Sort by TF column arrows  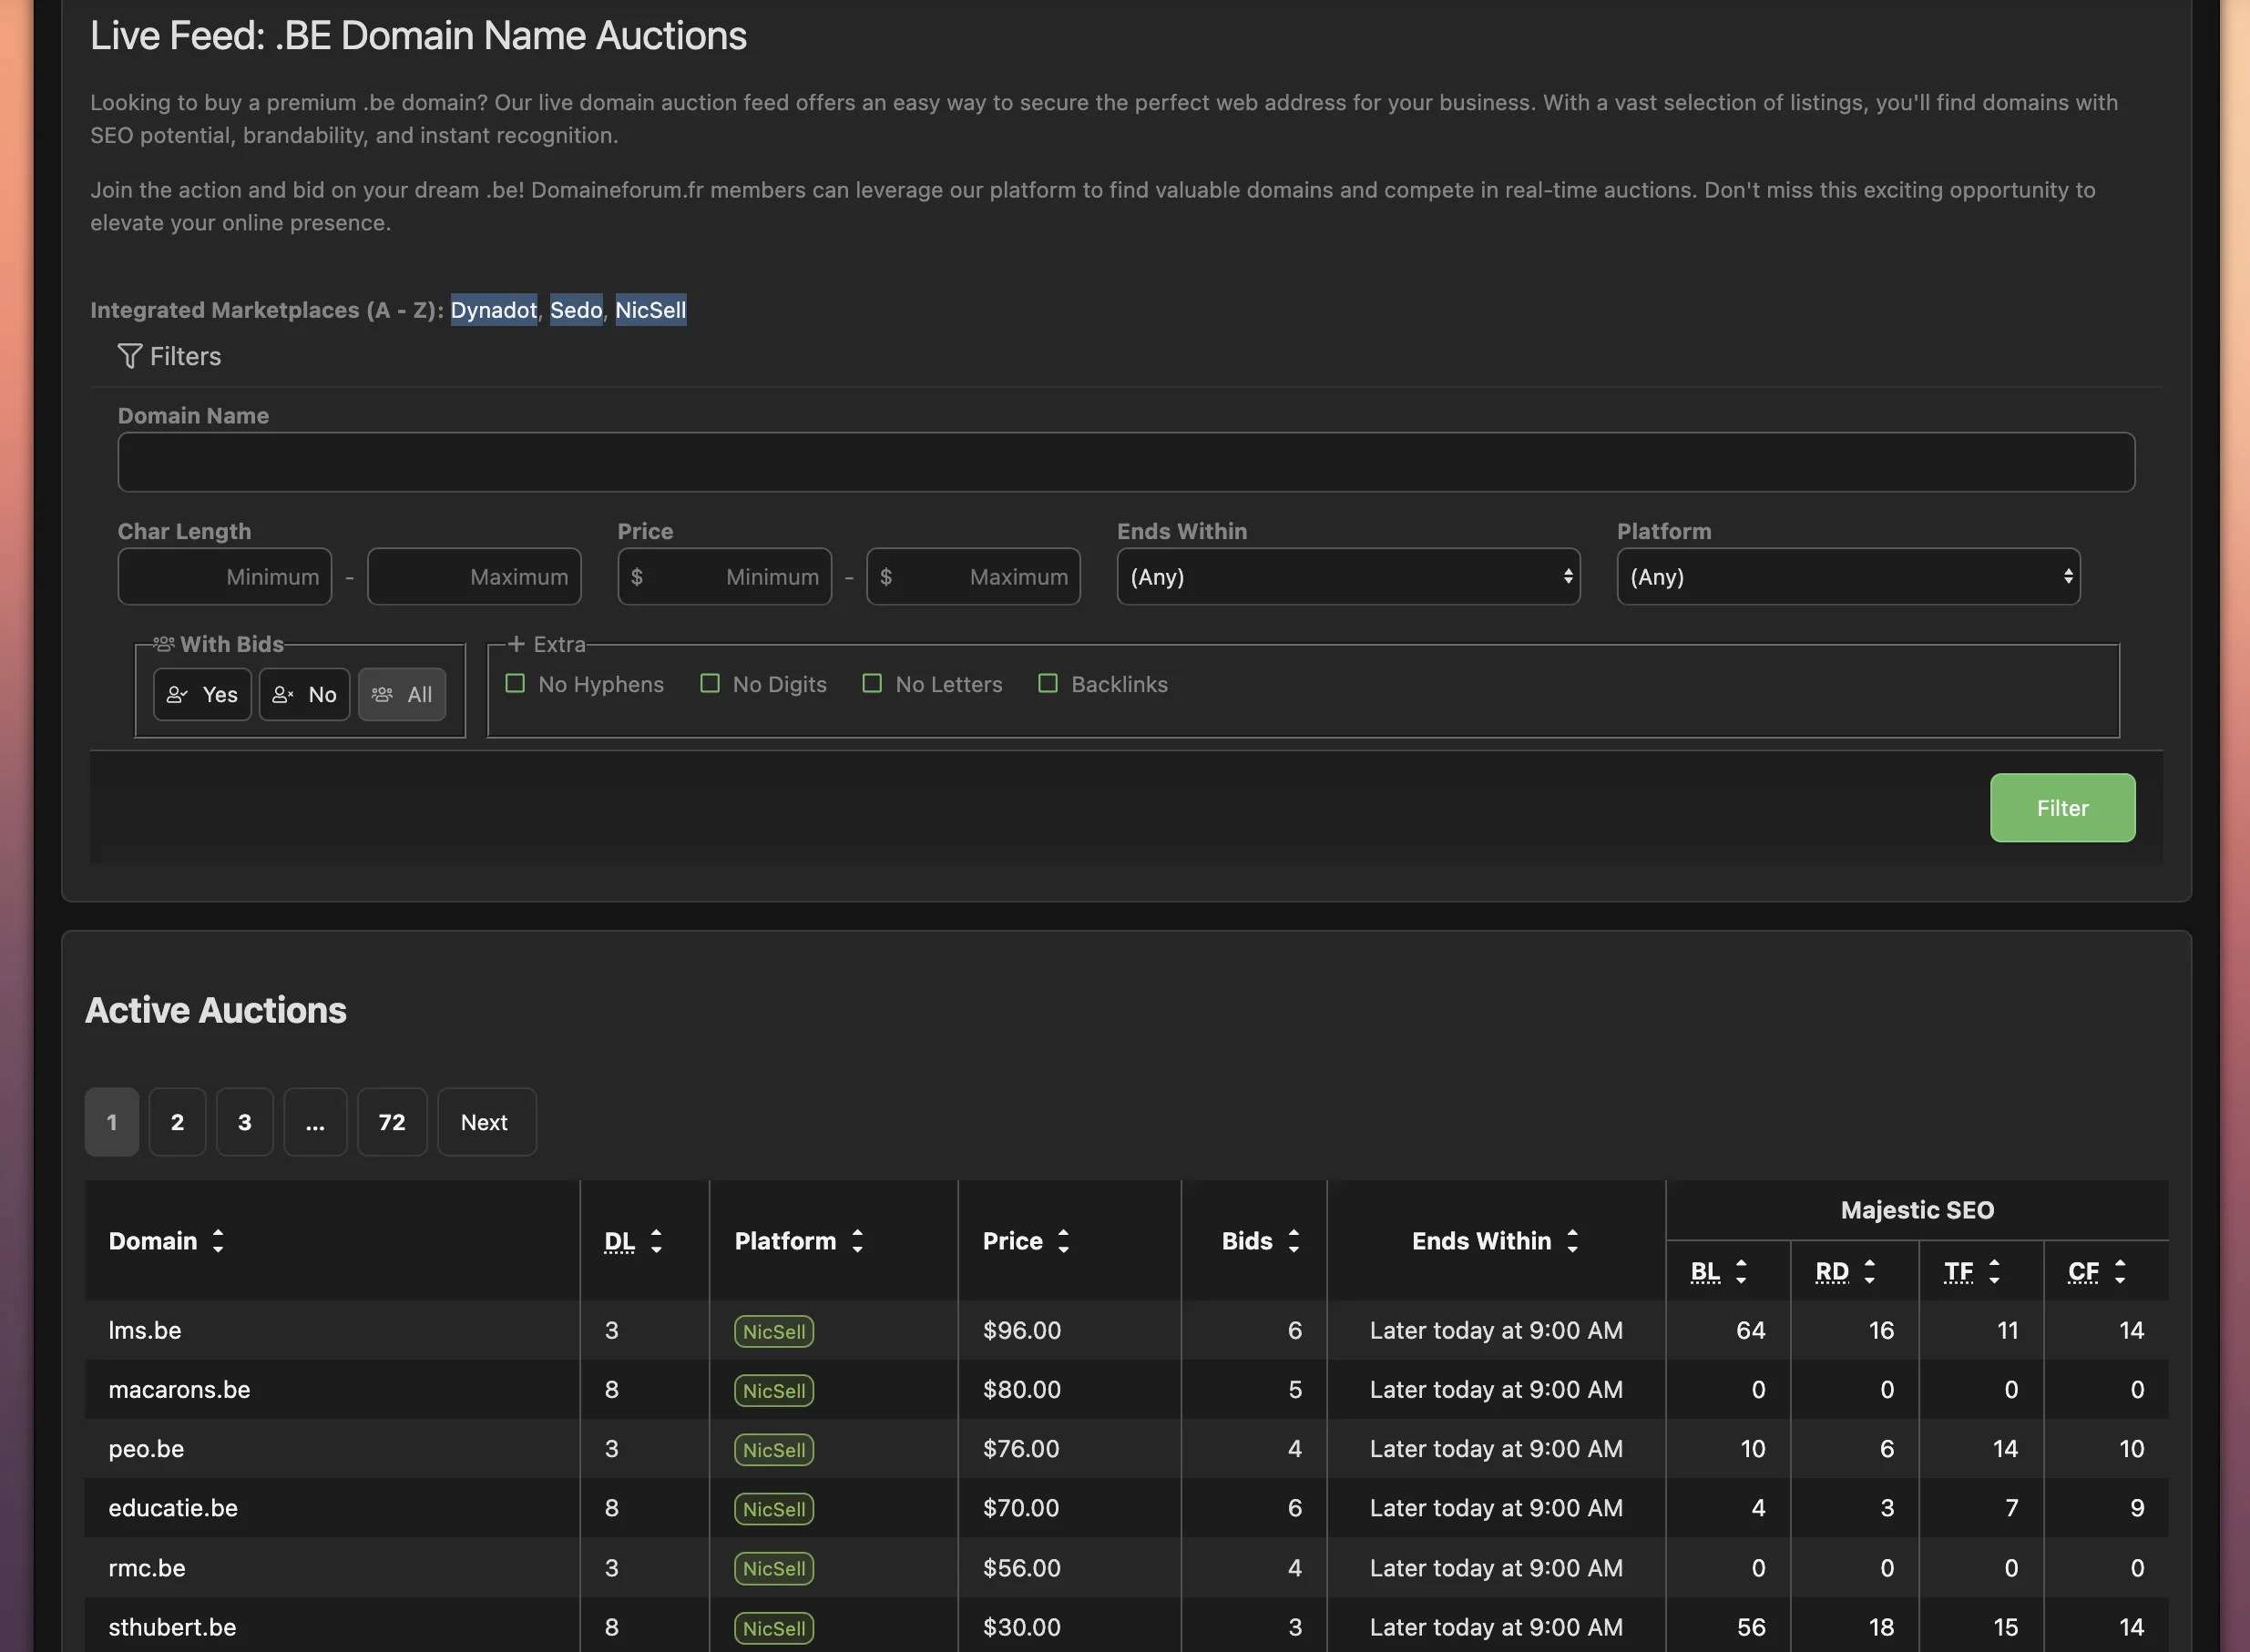[1994, 1271]
